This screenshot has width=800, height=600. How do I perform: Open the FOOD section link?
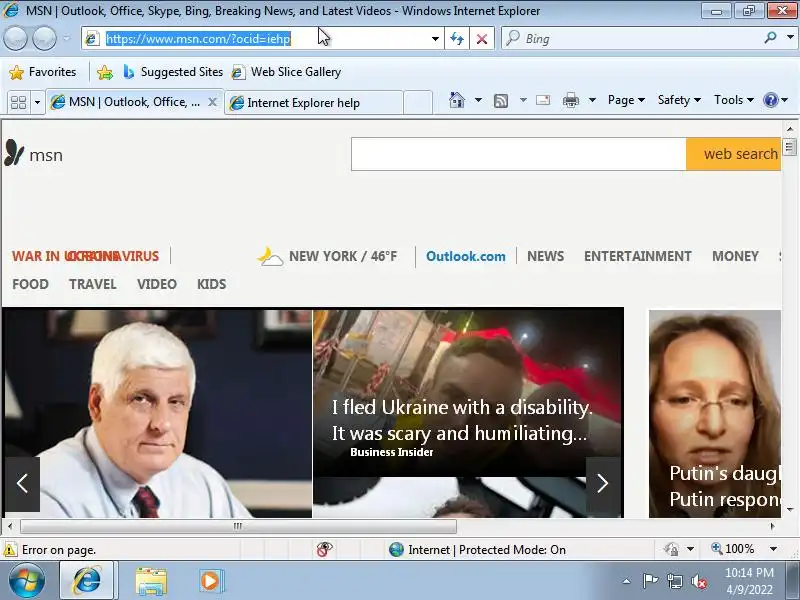31,284
